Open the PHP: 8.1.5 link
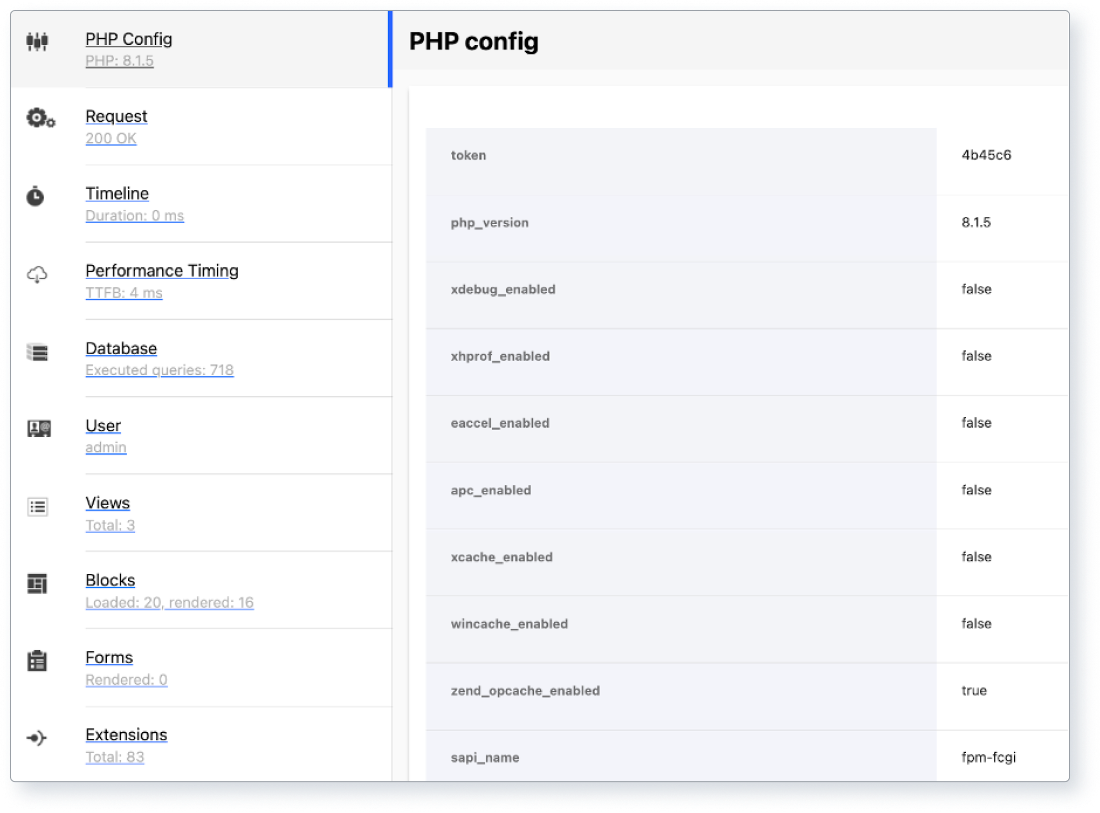 click(120, 61)
